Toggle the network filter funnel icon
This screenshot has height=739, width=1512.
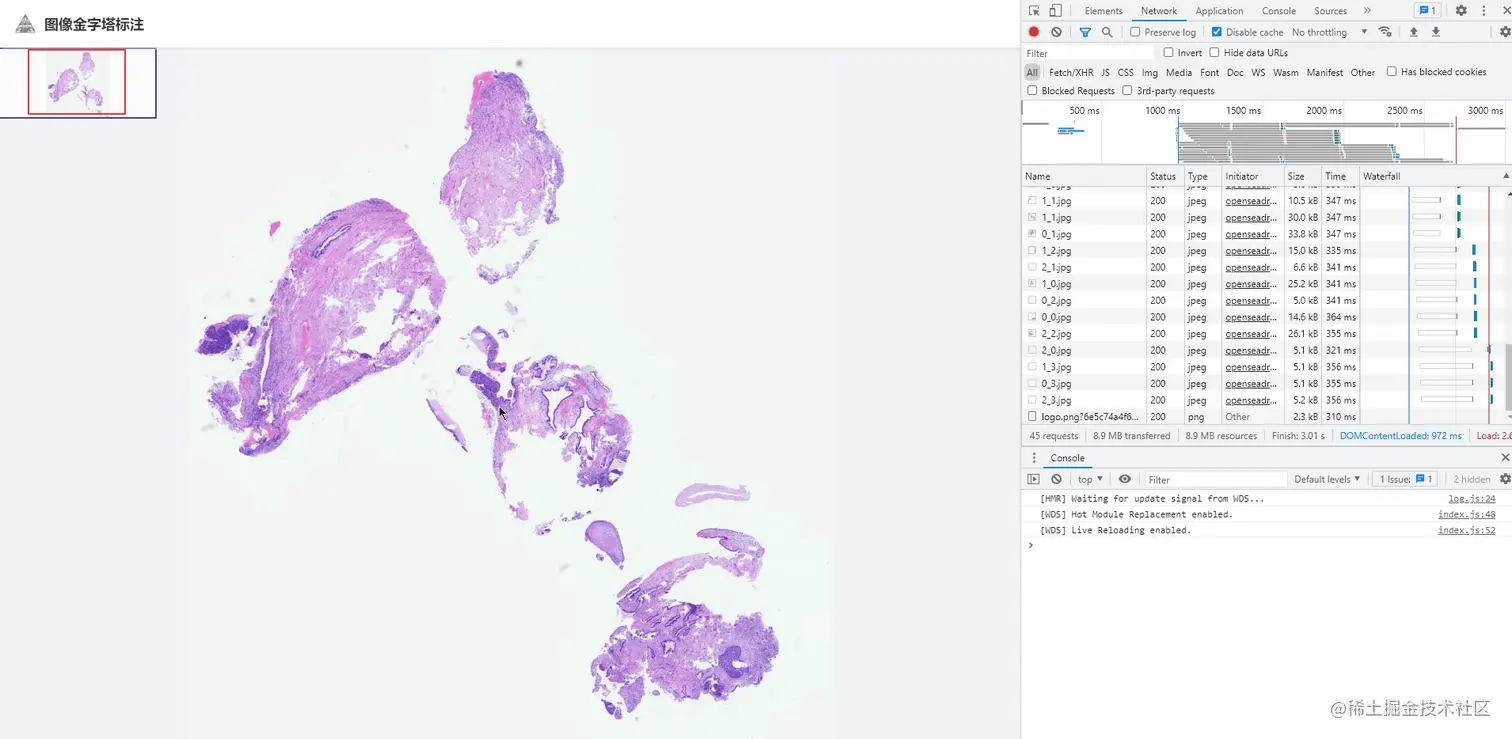[1085, 32]
